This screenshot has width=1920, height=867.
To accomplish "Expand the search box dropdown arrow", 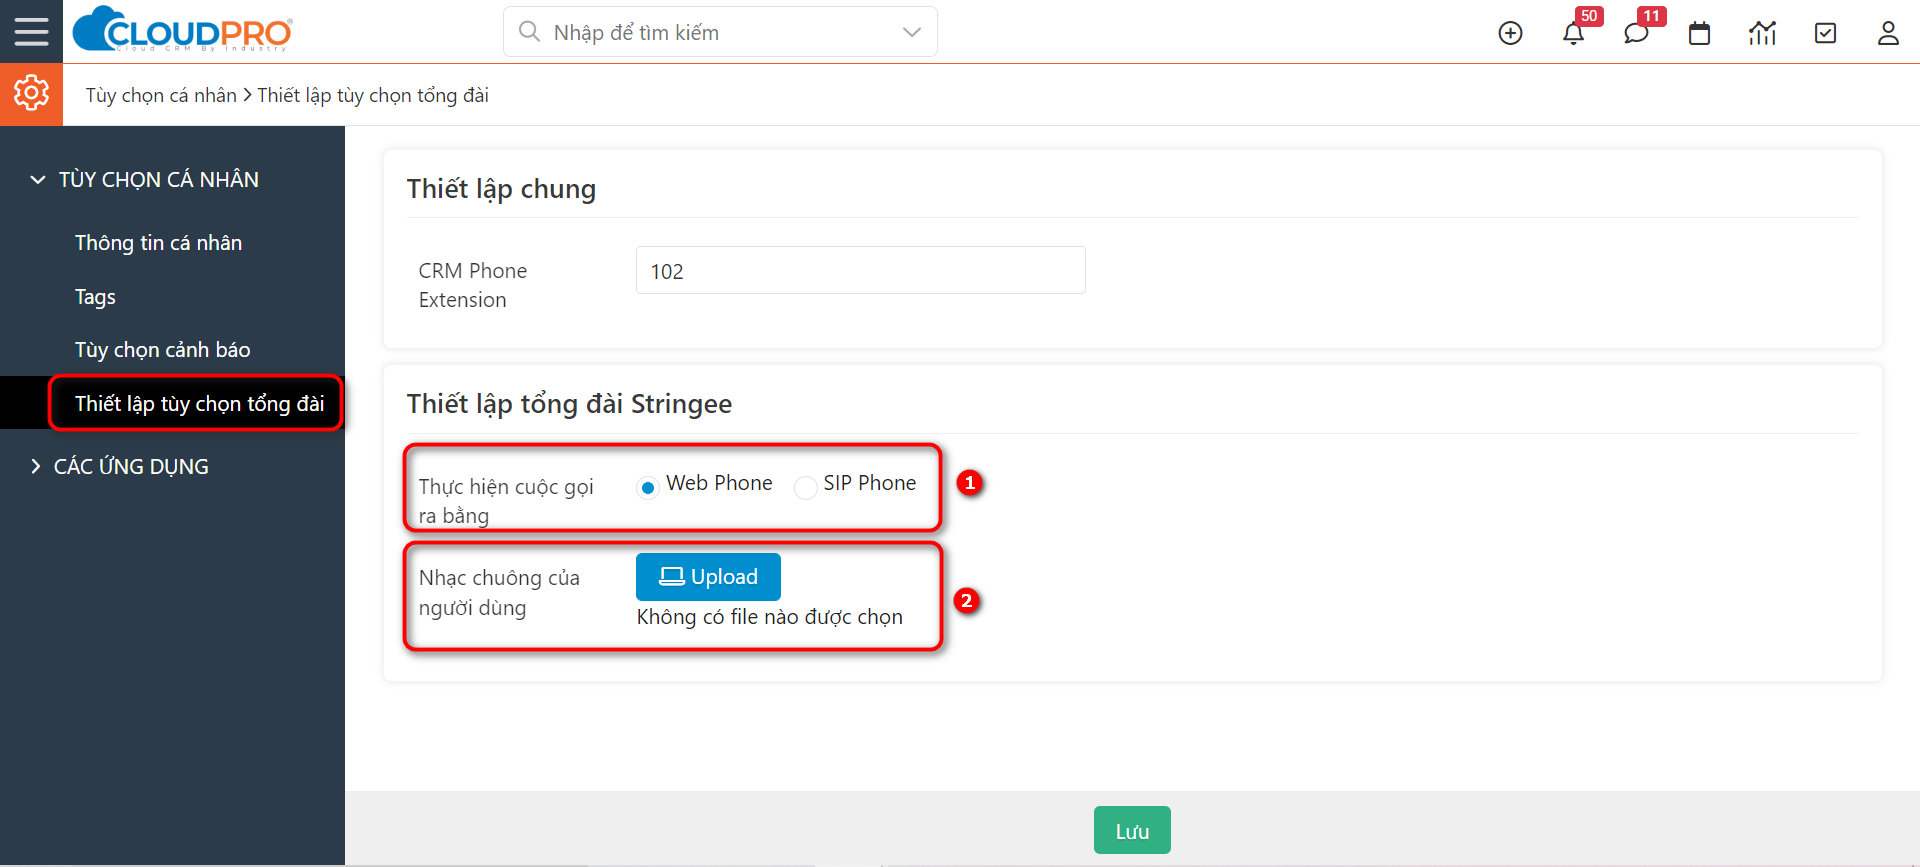I will click(x=911, y=32).
